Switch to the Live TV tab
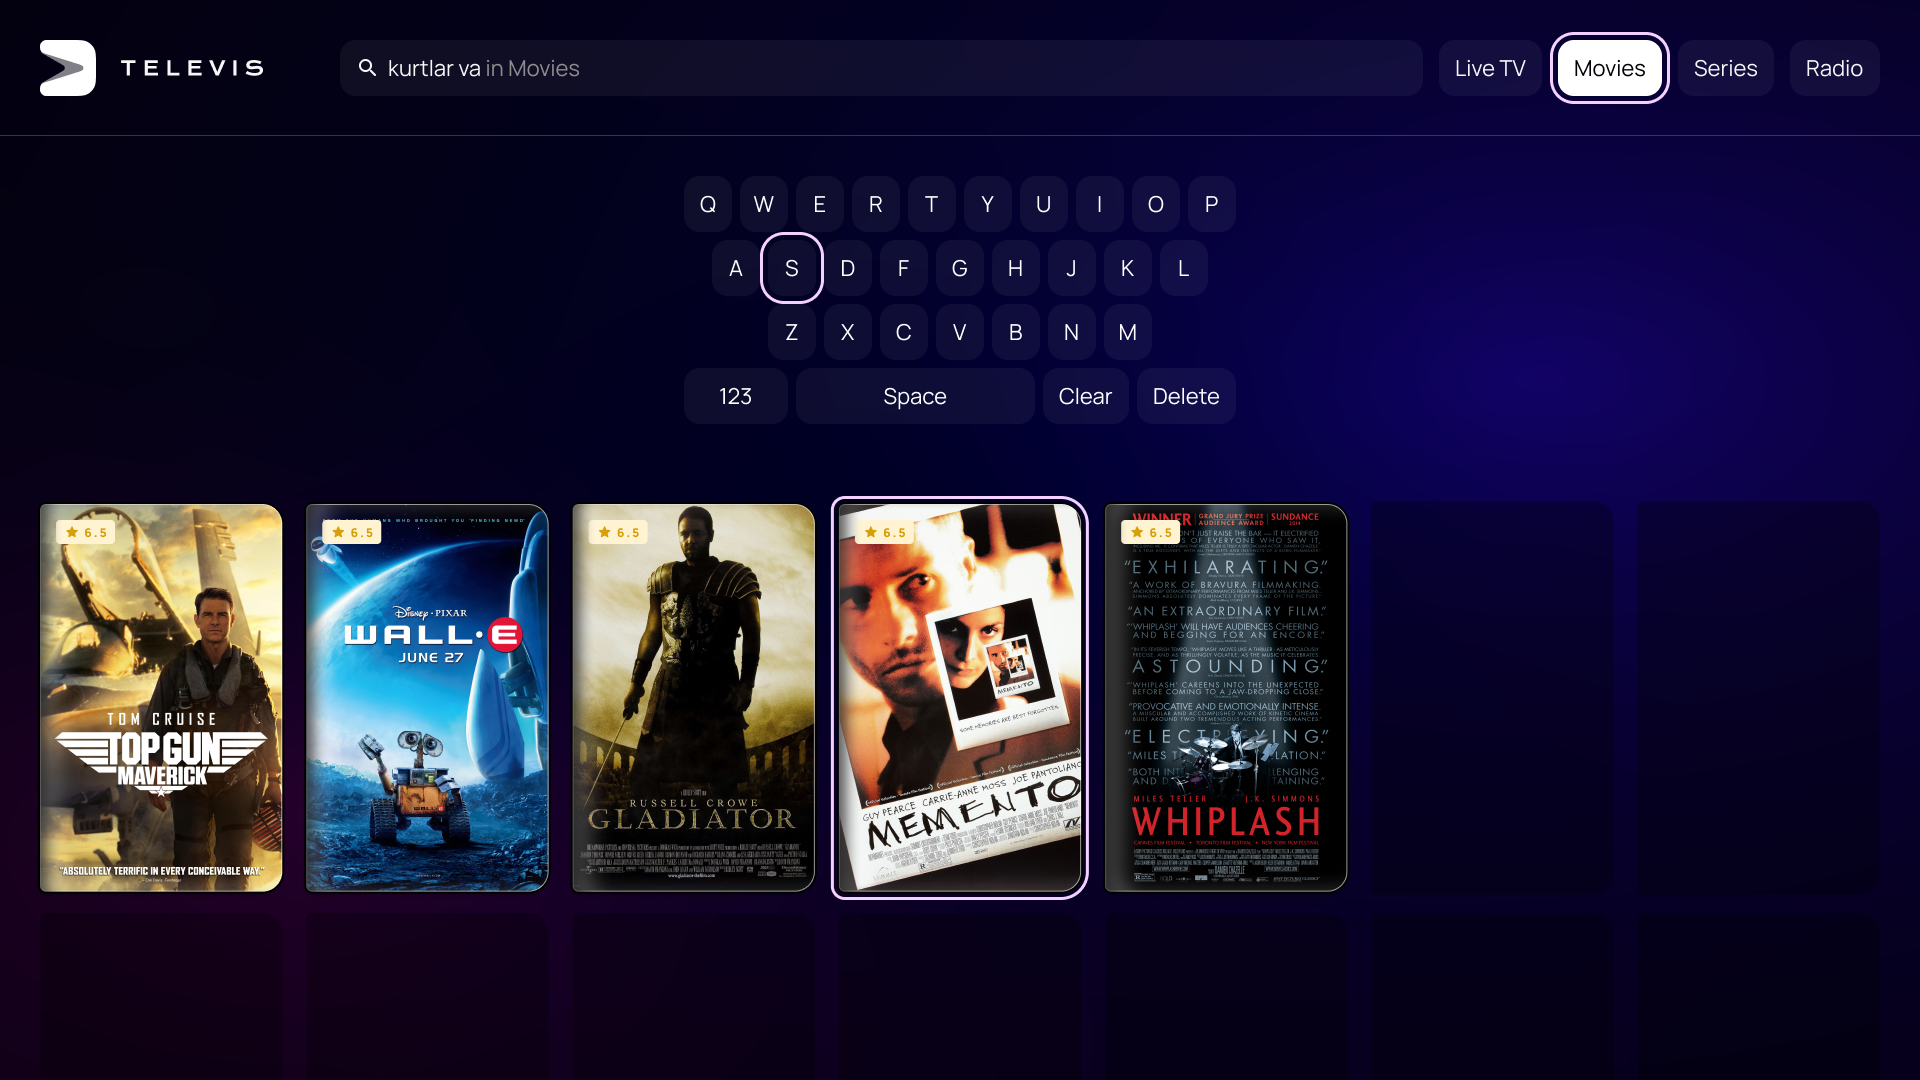This screenshot has width=1920, height=1080. (1489, 68)
